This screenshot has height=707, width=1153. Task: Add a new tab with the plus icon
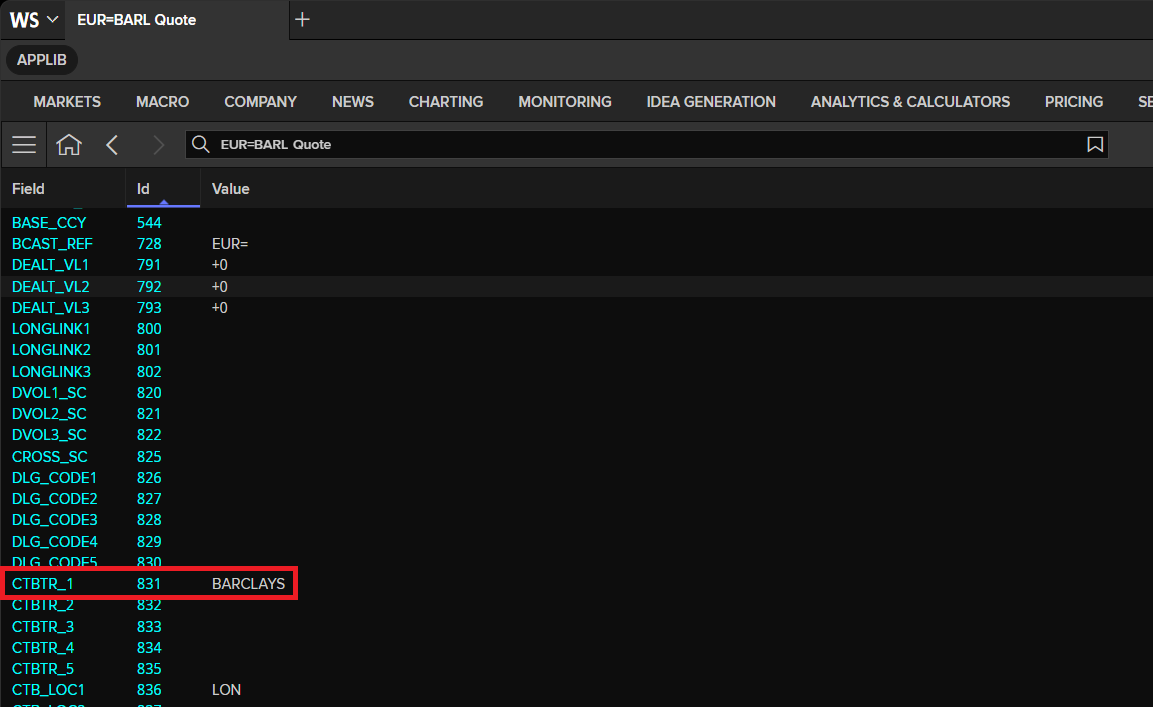click(x=302, y=20)
